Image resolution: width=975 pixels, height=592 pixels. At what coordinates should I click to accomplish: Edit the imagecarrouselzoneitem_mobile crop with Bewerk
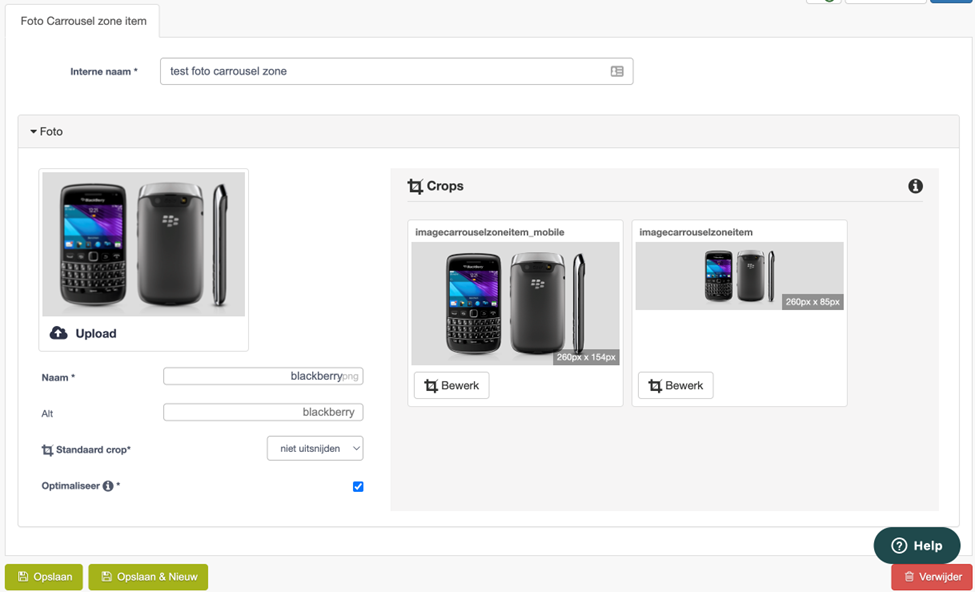coord(451,386)
